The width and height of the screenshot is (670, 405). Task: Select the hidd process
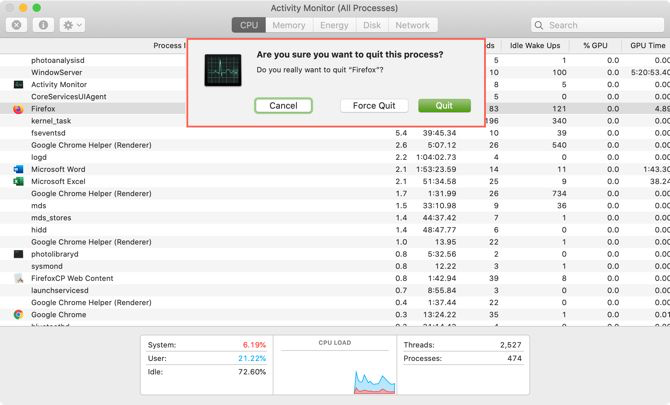pyautogui.click(x=39, y=230)
